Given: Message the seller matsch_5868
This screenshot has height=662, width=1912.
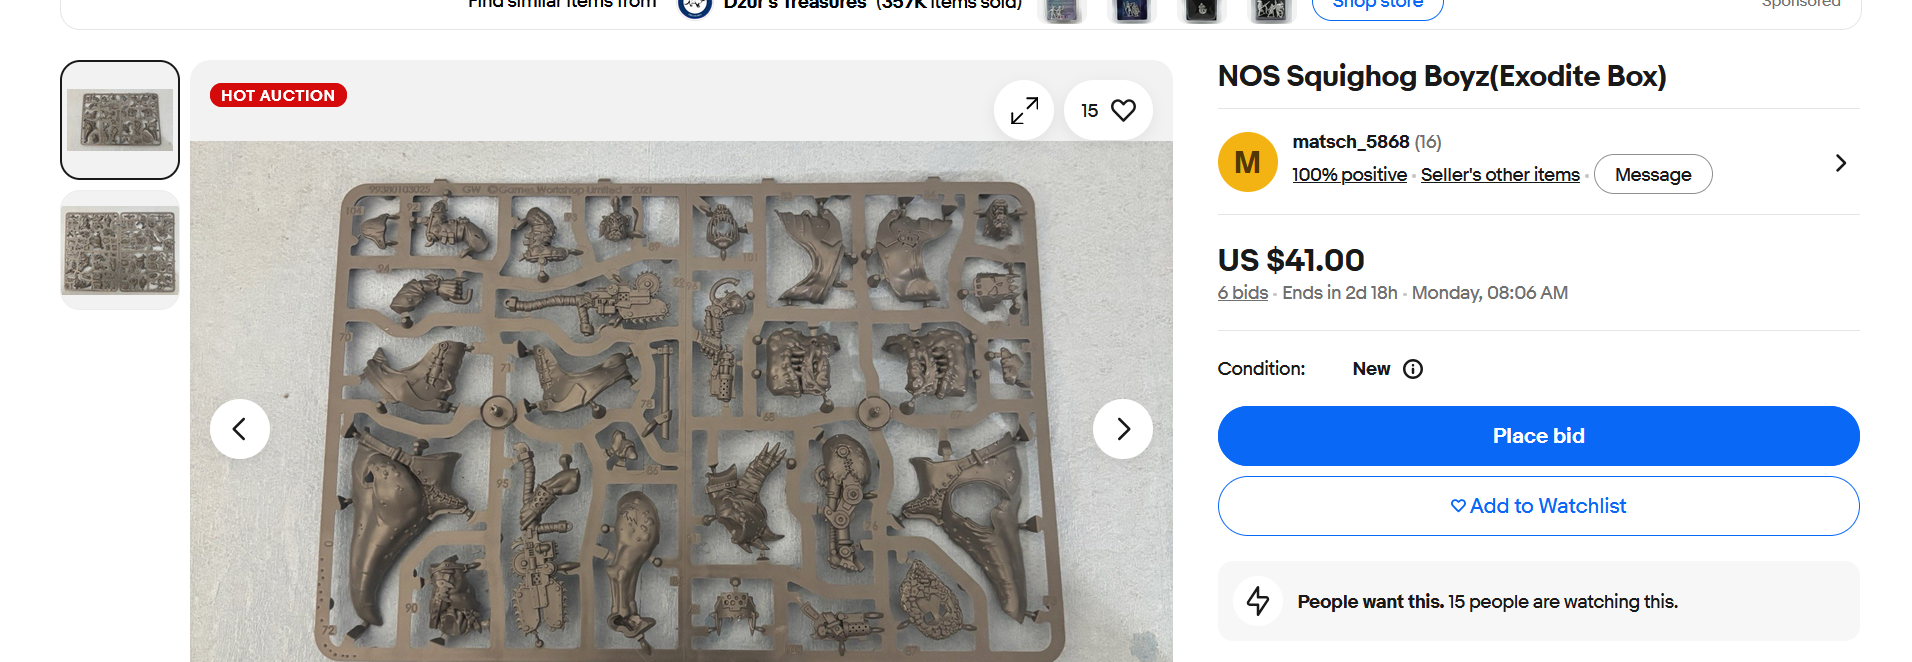Looking at the screenshot, I should (x=1653, y=174).
